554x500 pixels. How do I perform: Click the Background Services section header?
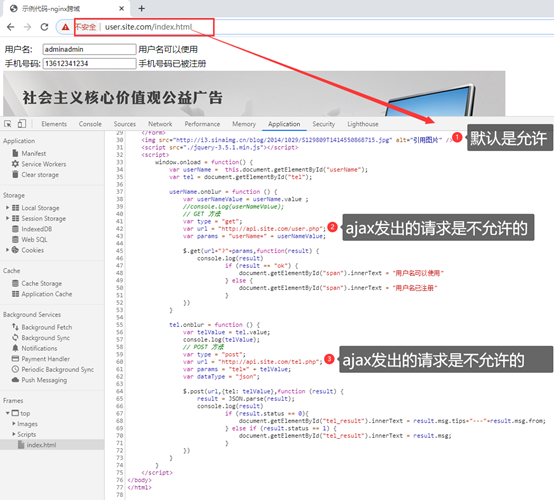point(32,314)
